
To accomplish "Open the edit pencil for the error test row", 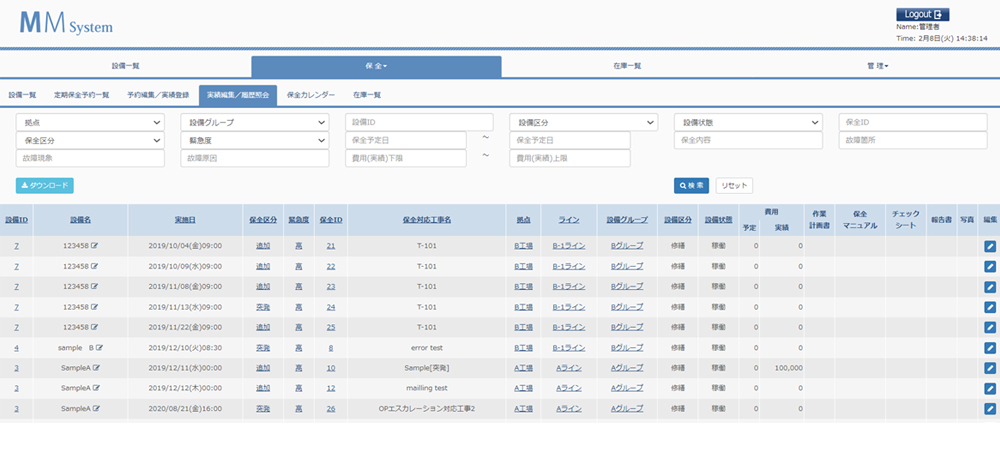I will click(x=989, y=348).
